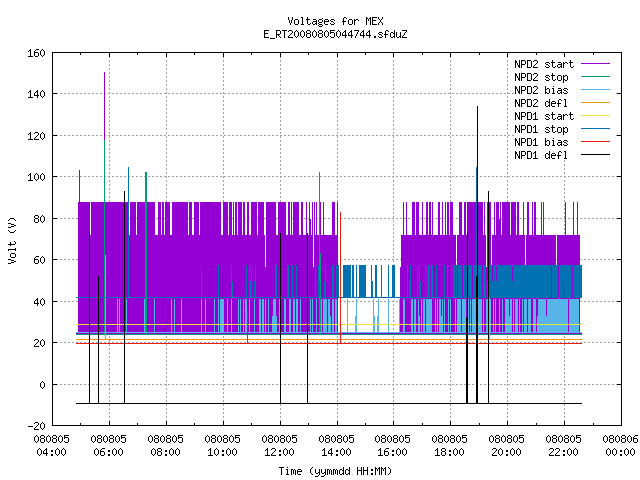Click the dark blue line sample beside NPD1 stop
The width and height of the screenshot is (640, 480).
(x=595, y=129)
